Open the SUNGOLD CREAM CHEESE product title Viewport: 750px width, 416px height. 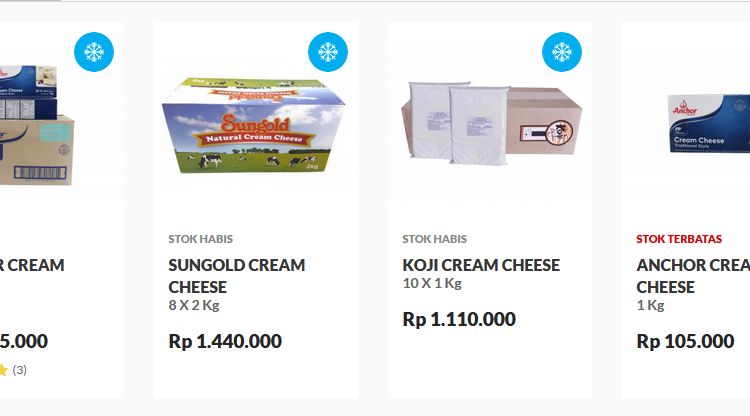(x=236, y=276)
